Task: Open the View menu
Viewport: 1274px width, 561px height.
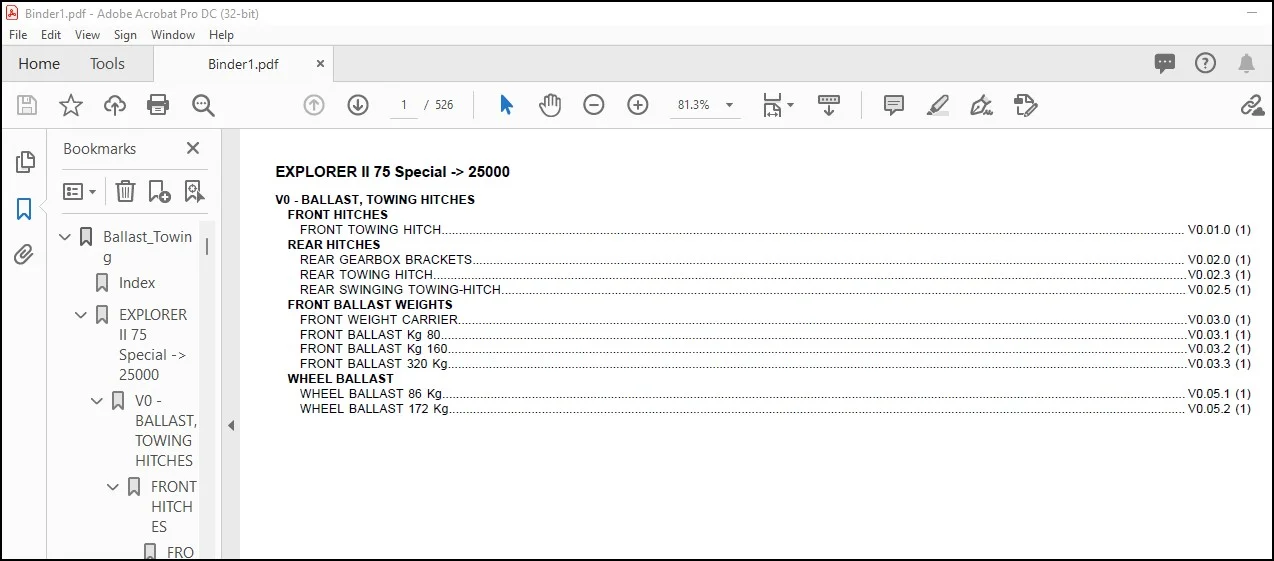Action: pyautogui.click(x=88, y=35)
